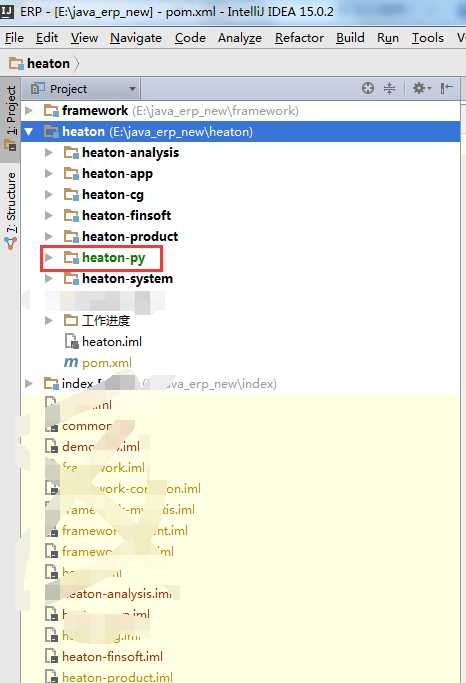Toggle the 7: Structure side tab
This screenshot has height=683, width=466.
[x=10, y=209]
